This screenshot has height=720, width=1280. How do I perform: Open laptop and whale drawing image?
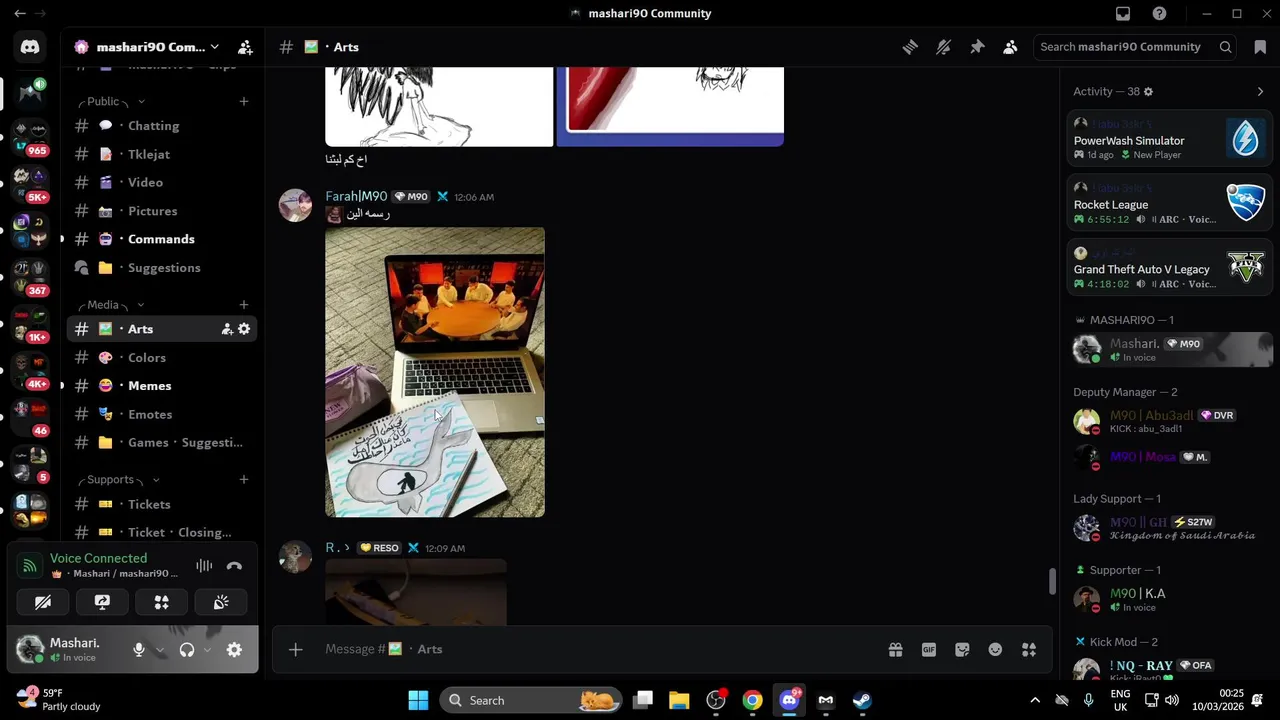coord(435,372)
